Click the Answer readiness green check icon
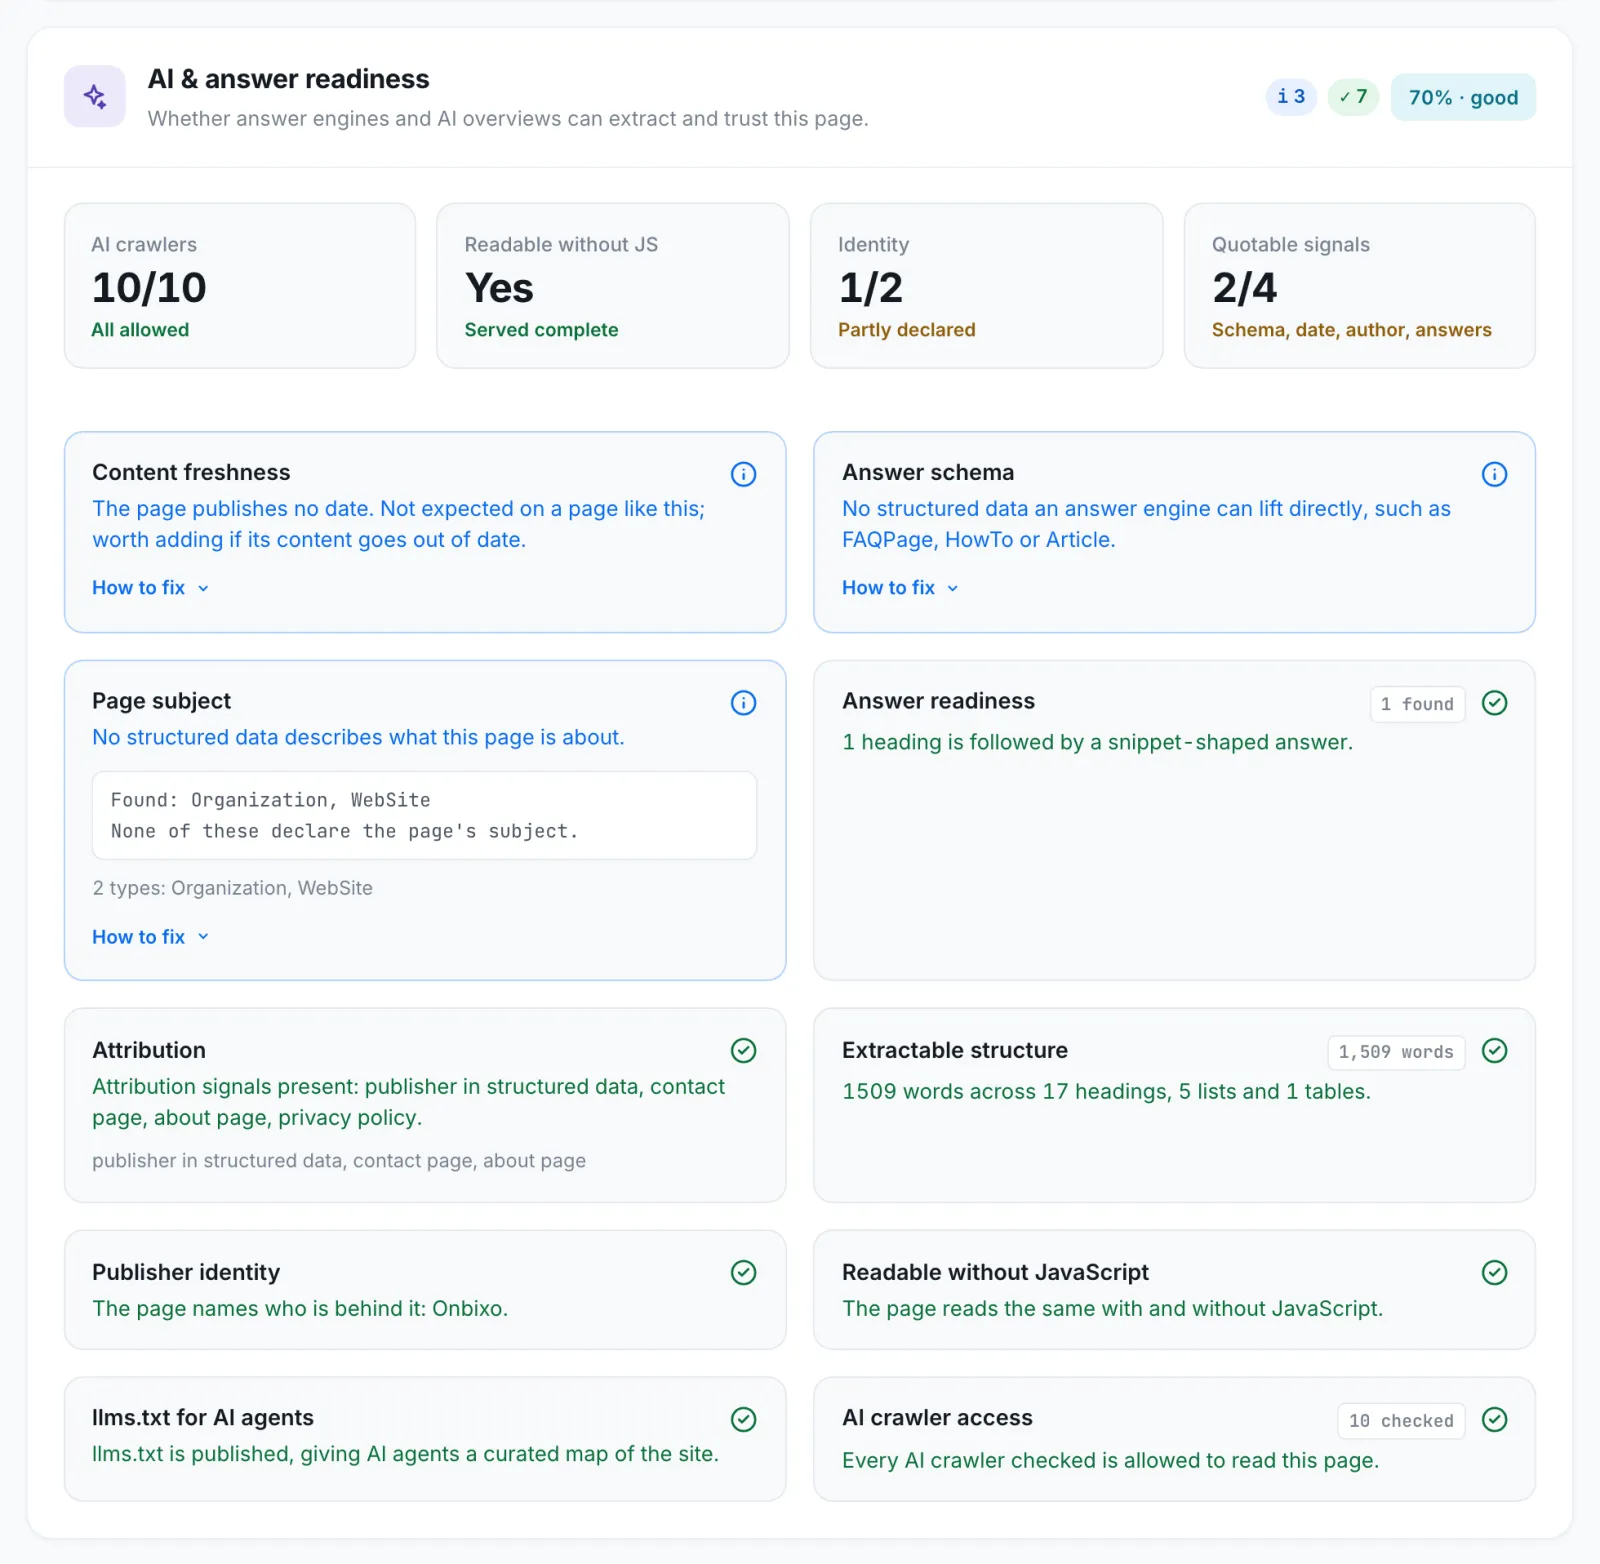Screen dimensions: 1600x1564 pyautogui.click(x=1494, y=703)
